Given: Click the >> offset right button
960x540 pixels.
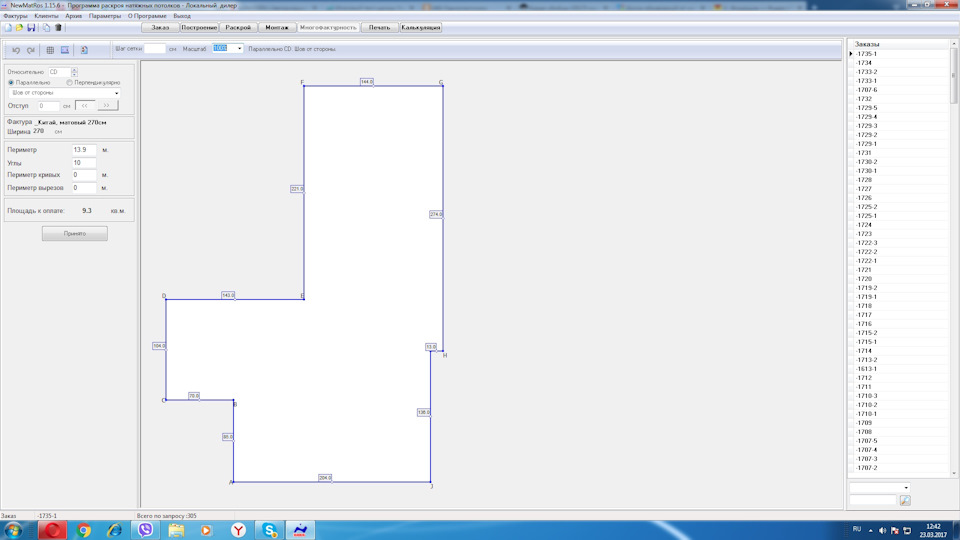Looking at the screenshot, I should 107,105.
